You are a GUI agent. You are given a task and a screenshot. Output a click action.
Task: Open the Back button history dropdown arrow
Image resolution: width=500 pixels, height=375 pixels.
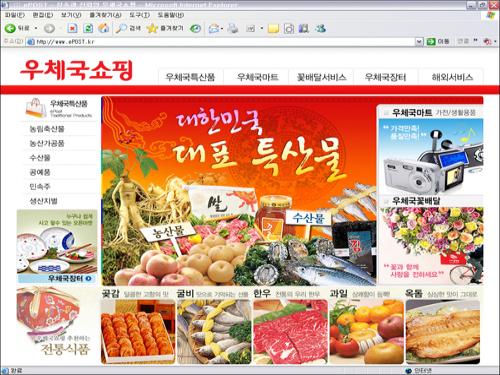36,28
